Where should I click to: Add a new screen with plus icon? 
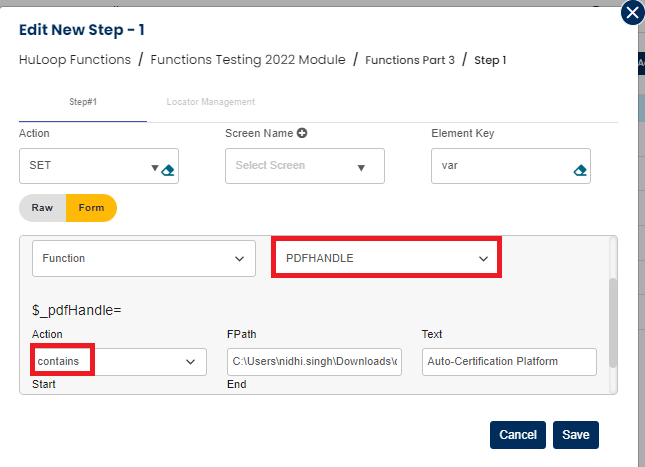[x=301, y=133]
